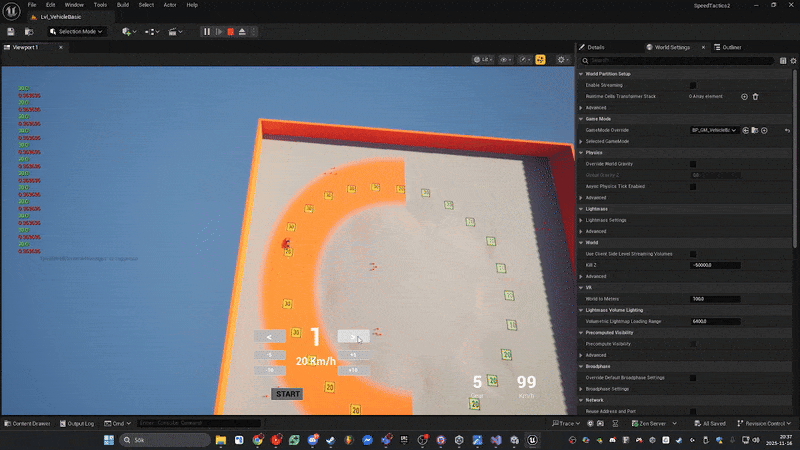Open the viewport settings gear
Viewport: 800px width, 450px height.
pyautogui.click(x=562, y=60)
